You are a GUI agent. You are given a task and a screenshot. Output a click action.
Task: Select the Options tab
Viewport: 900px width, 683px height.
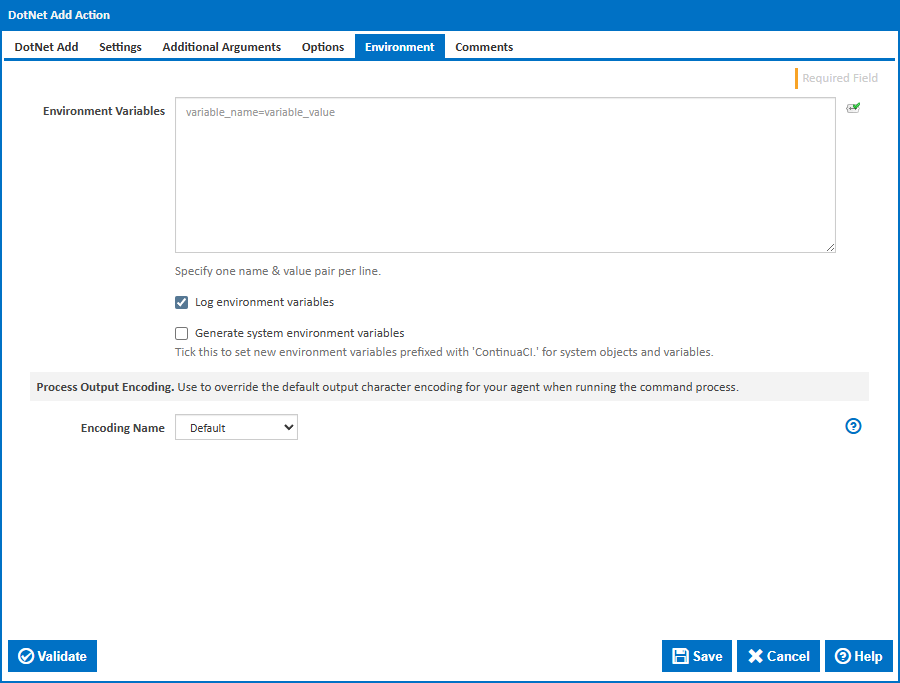323,46
